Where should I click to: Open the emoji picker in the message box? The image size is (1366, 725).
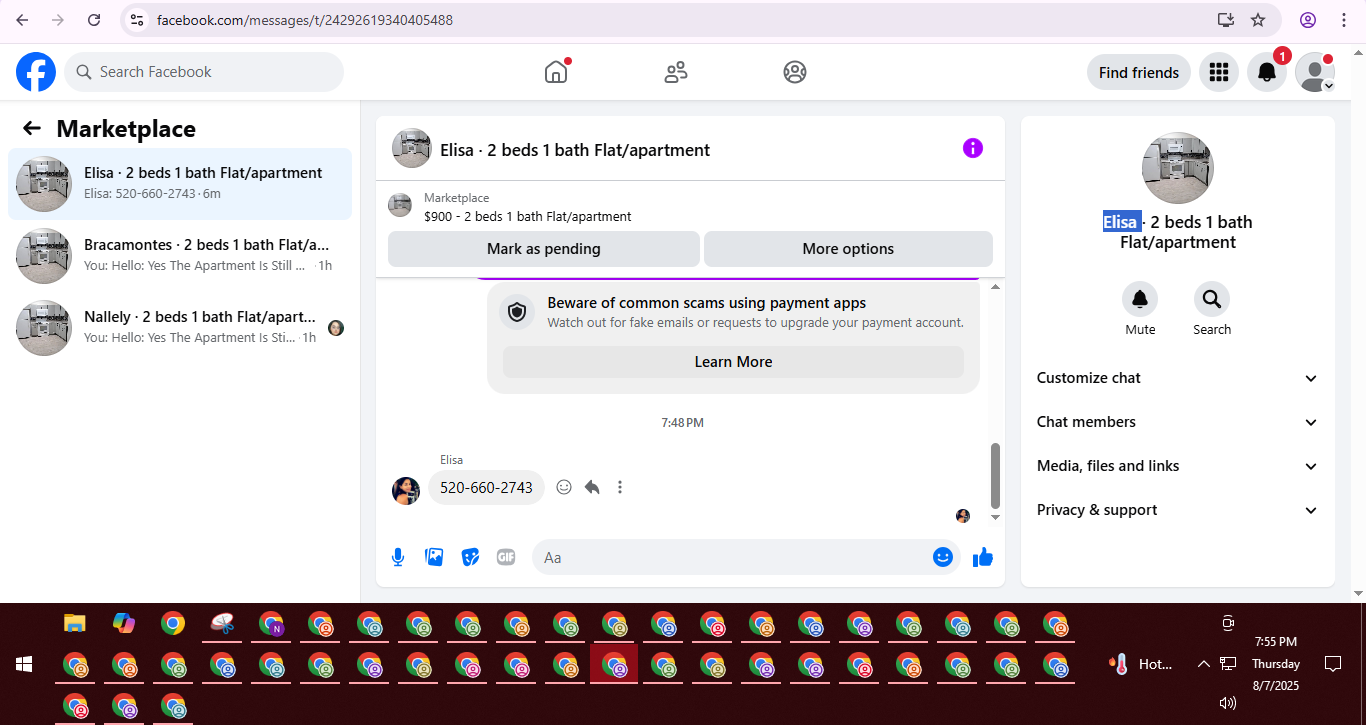943,557
